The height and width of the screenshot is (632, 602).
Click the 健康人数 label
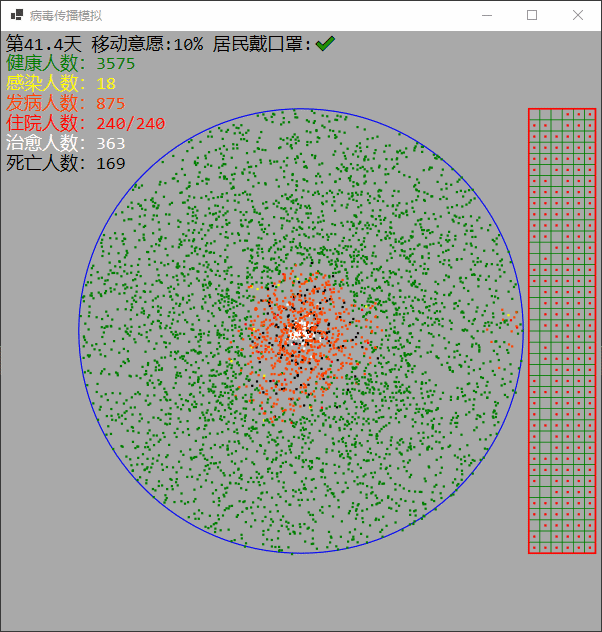click(x=42, y=63)
